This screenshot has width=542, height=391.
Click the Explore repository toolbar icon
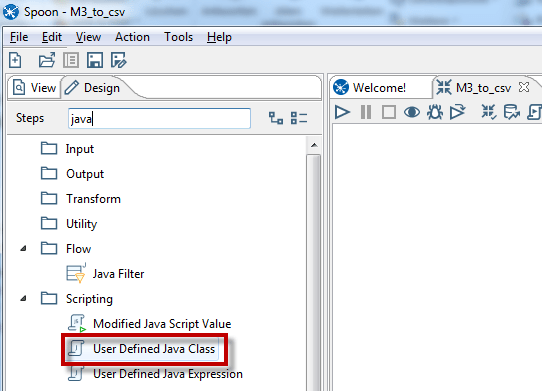(71, 60)
